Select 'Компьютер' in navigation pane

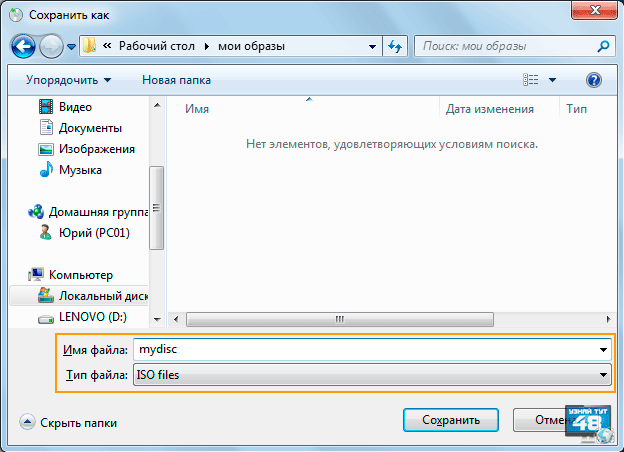click(81, 275)
